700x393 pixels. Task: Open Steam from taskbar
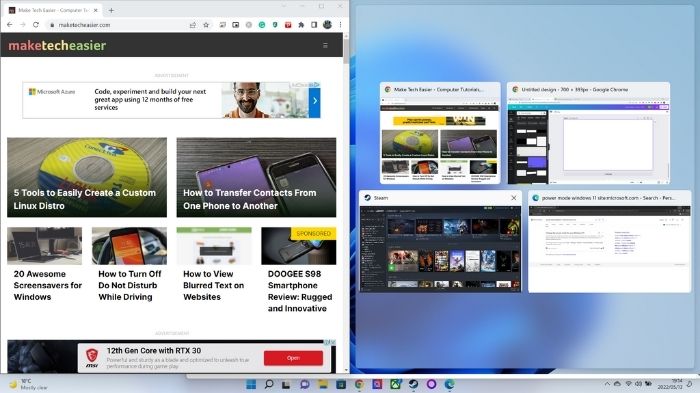(413, 384)
